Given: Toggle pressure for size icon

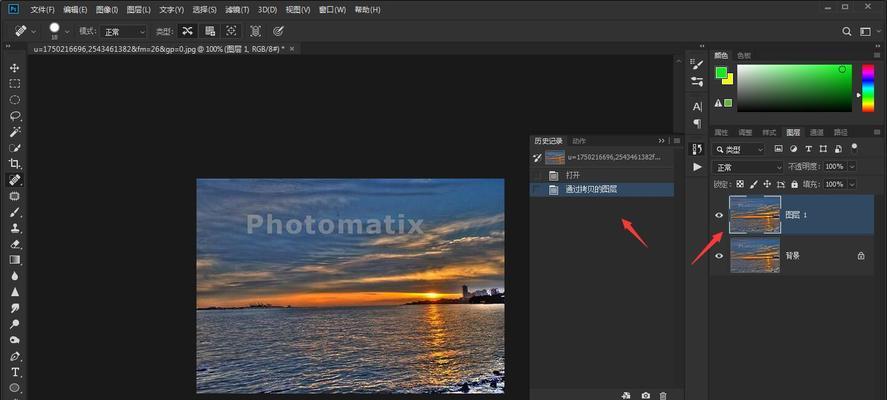Looking at the screenshot, I should point(278,31).
